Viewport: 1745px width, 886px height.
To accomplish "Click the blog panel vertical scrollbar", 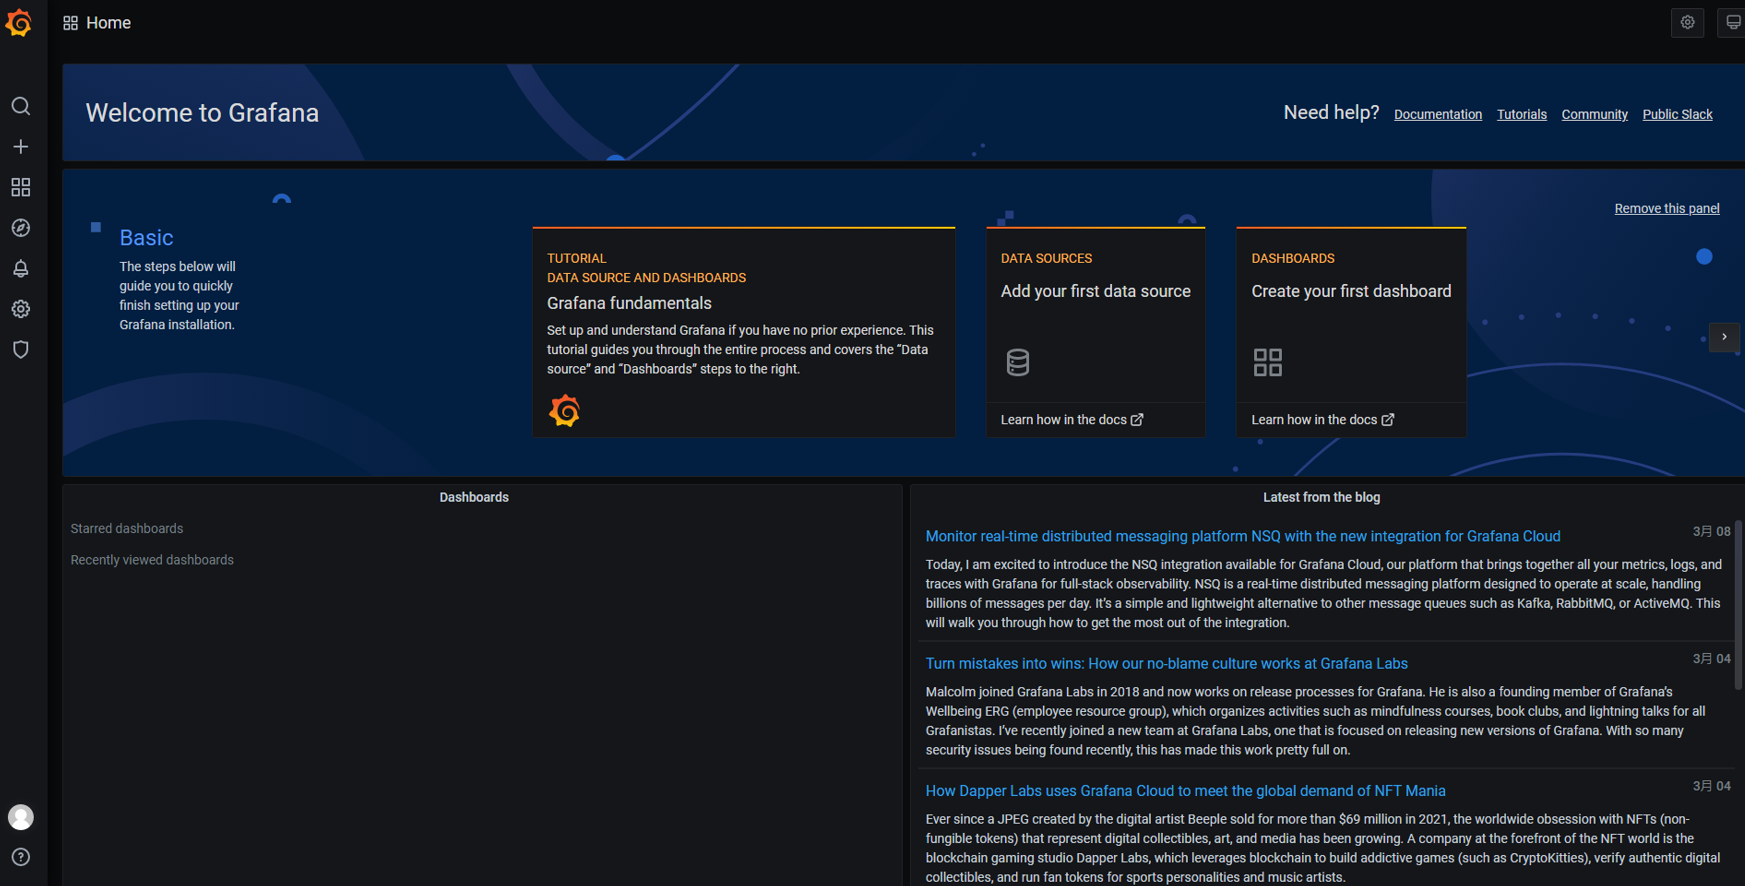I will click(x=1738, y=605).
